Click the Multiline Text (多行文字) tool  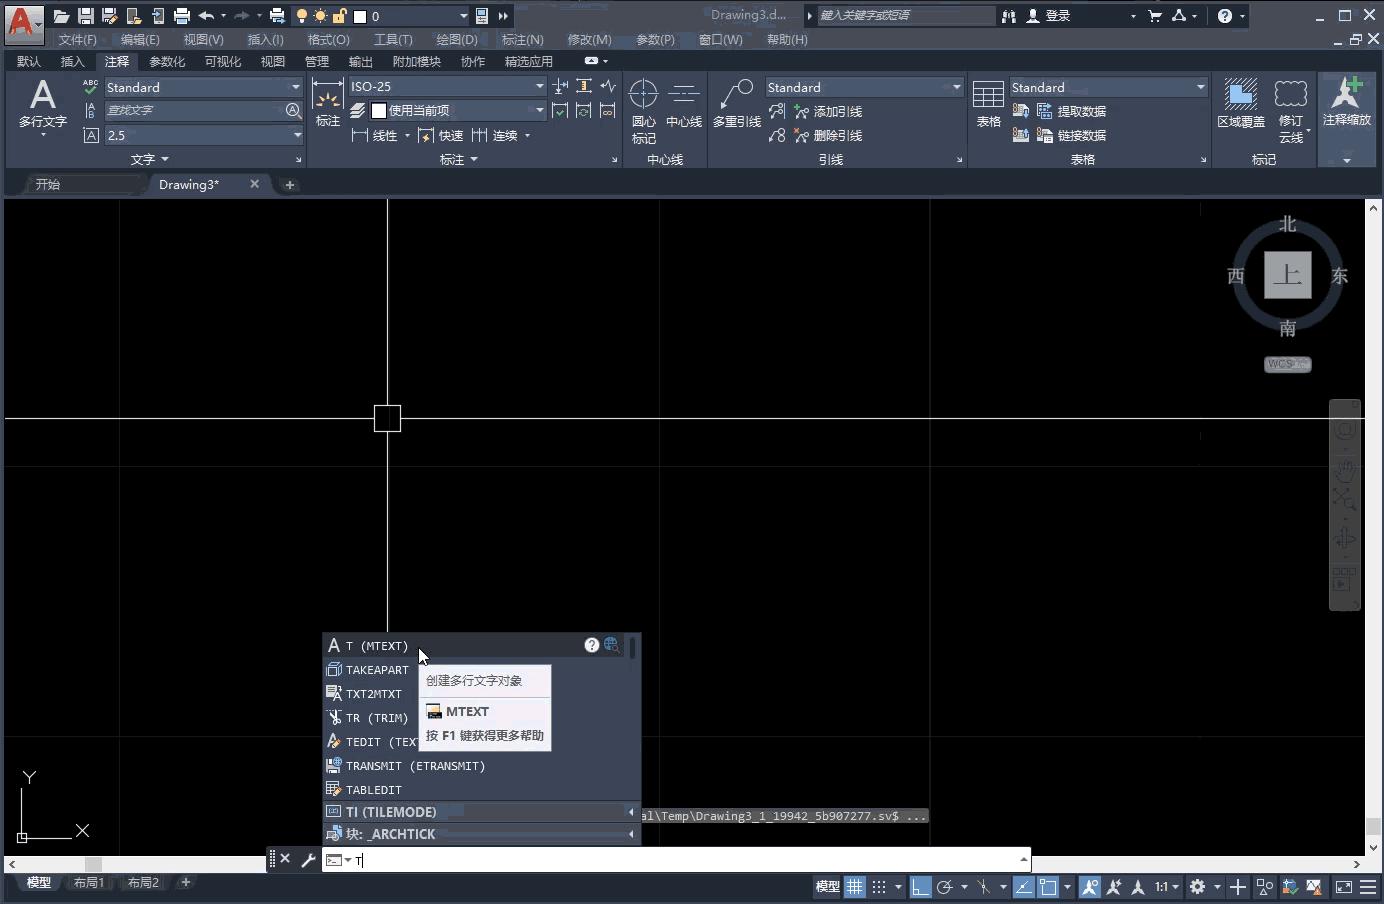[x=42, y=104]
